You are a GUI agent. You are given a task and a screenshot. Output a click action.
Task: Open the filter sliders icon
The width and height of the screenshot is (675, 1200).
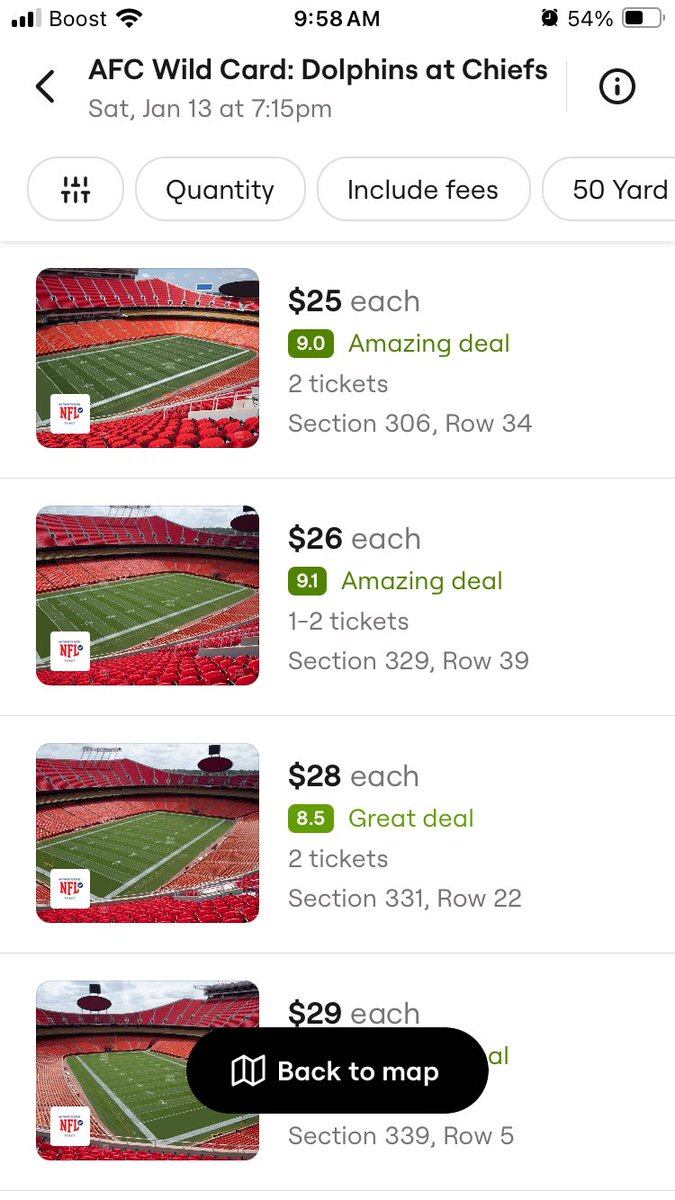pos(75,189)
